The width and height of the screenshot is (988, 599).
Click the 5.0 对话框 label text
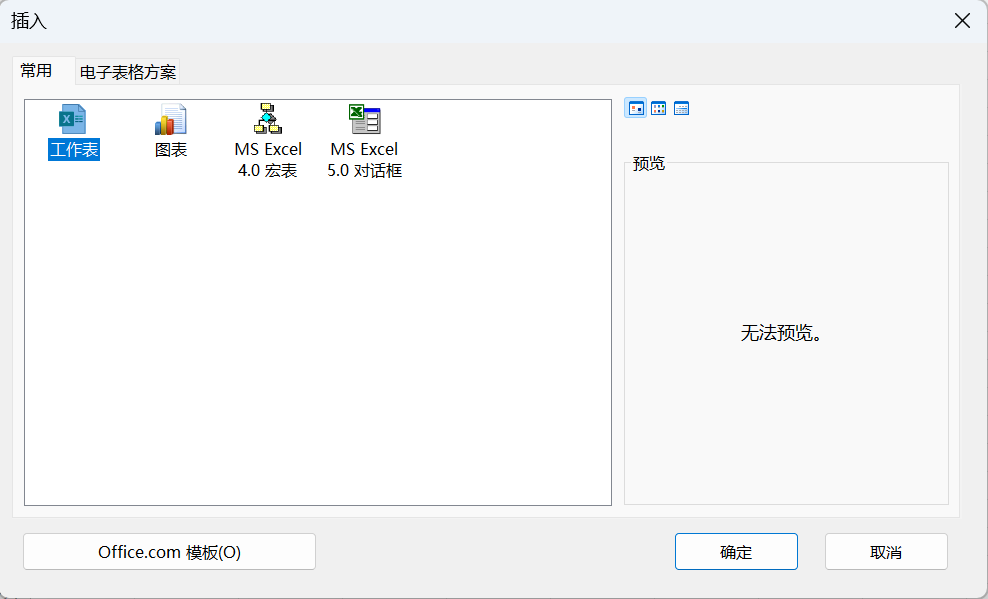[x=364, y=171]
